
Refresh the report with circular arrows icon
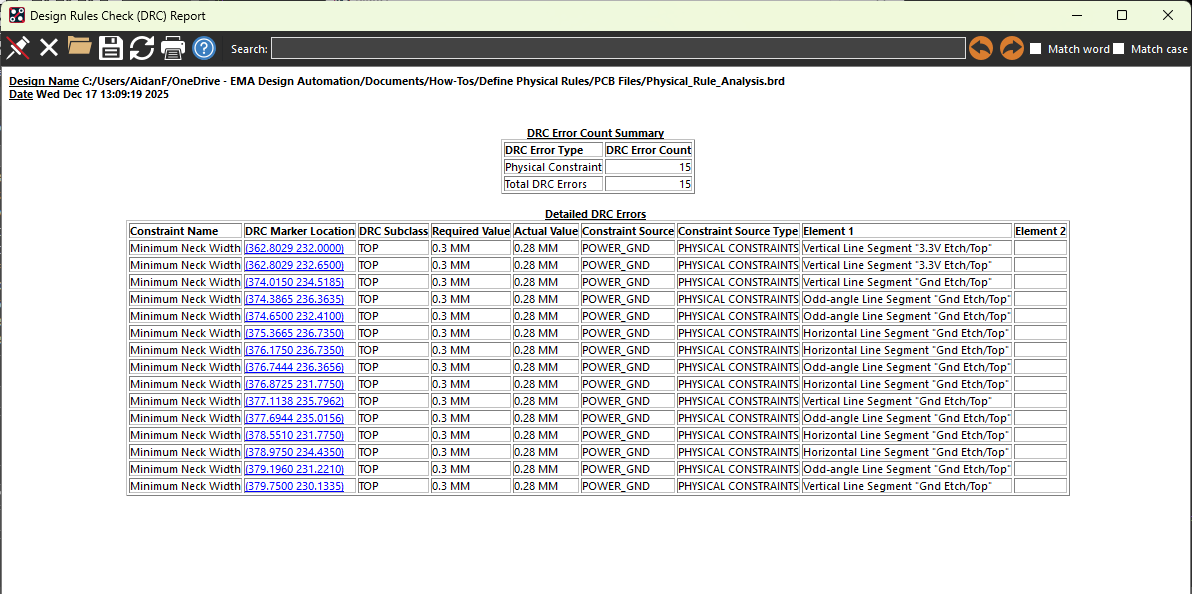(x=141, y=48)
